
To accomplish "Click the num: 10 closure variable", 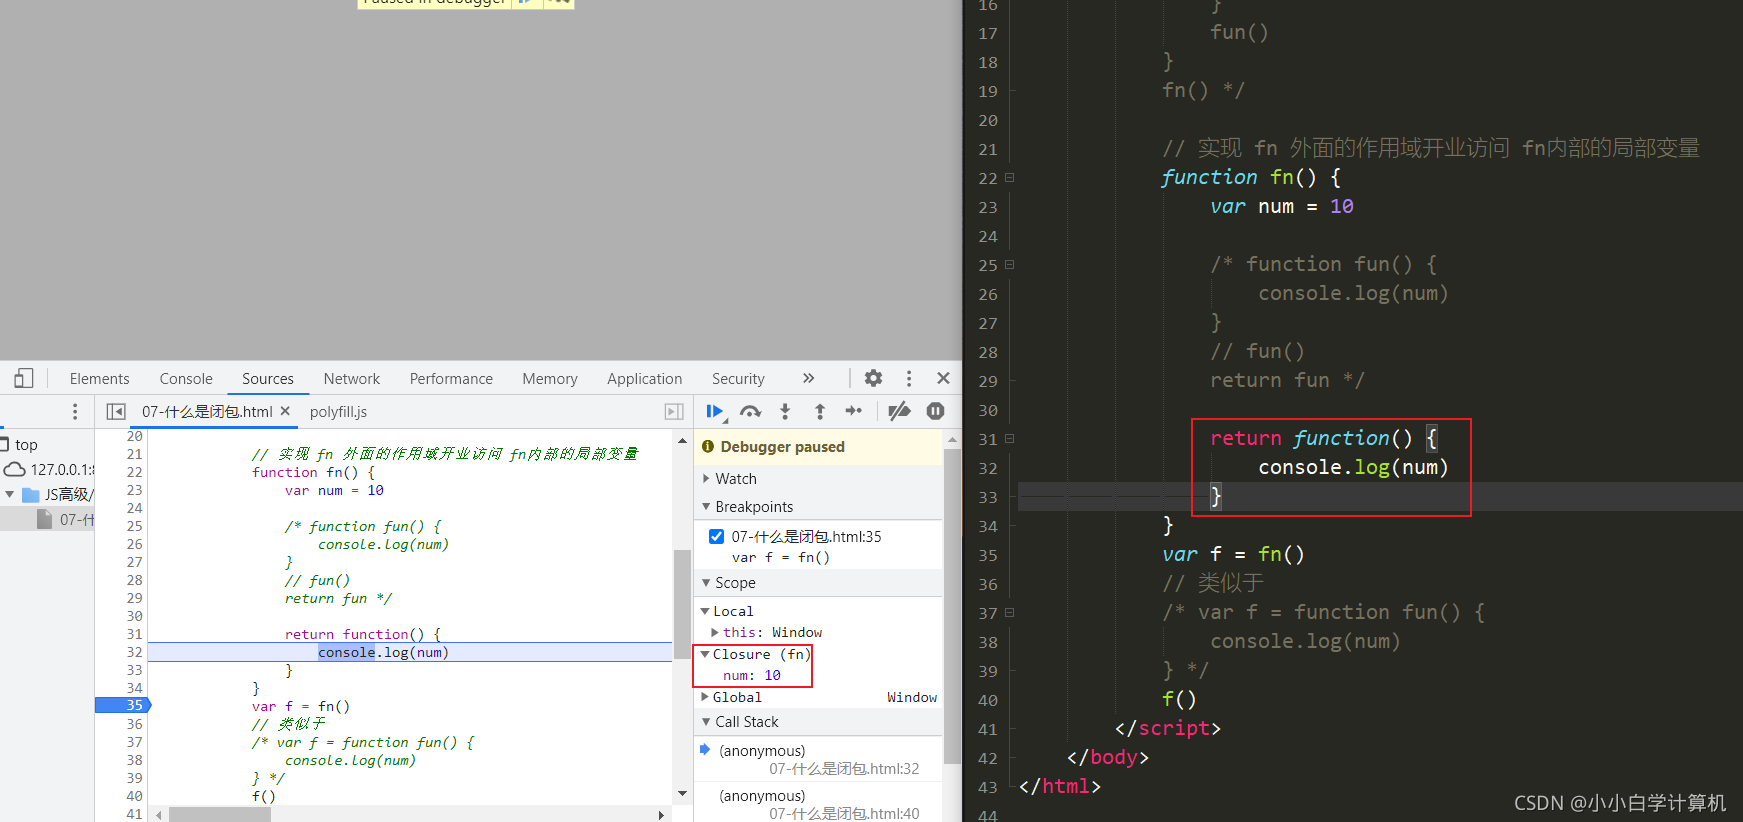I will 752,675.
